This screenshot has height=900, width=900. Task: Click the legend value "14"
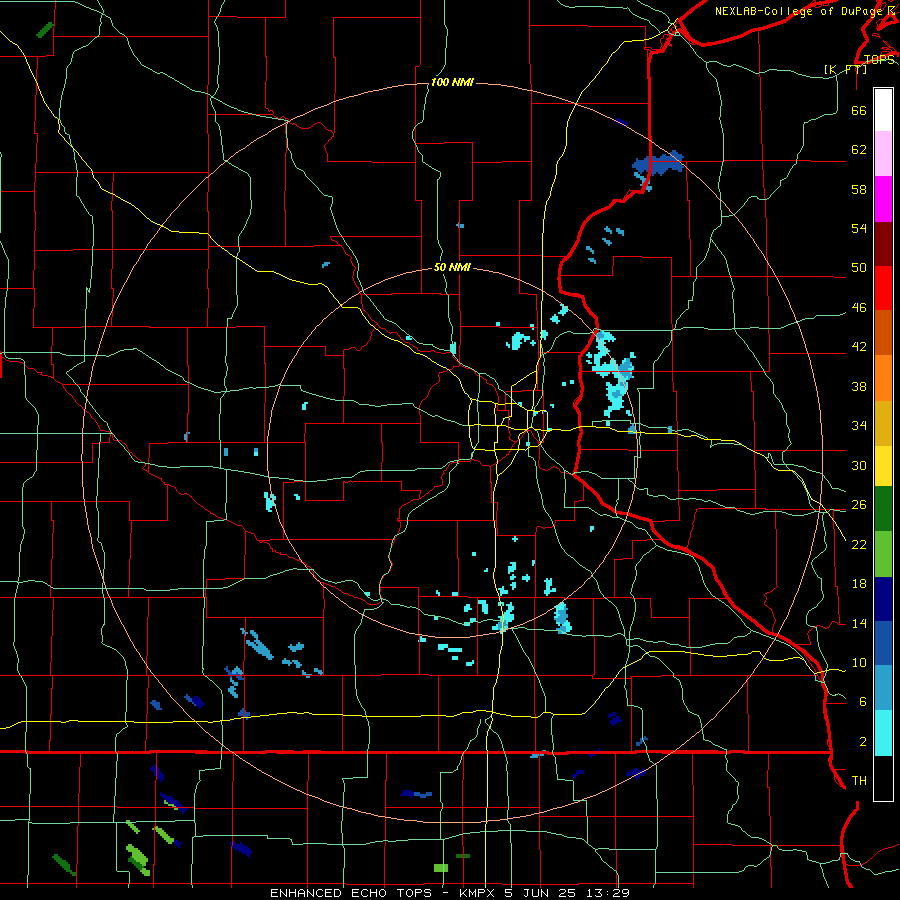coord(859,623)
